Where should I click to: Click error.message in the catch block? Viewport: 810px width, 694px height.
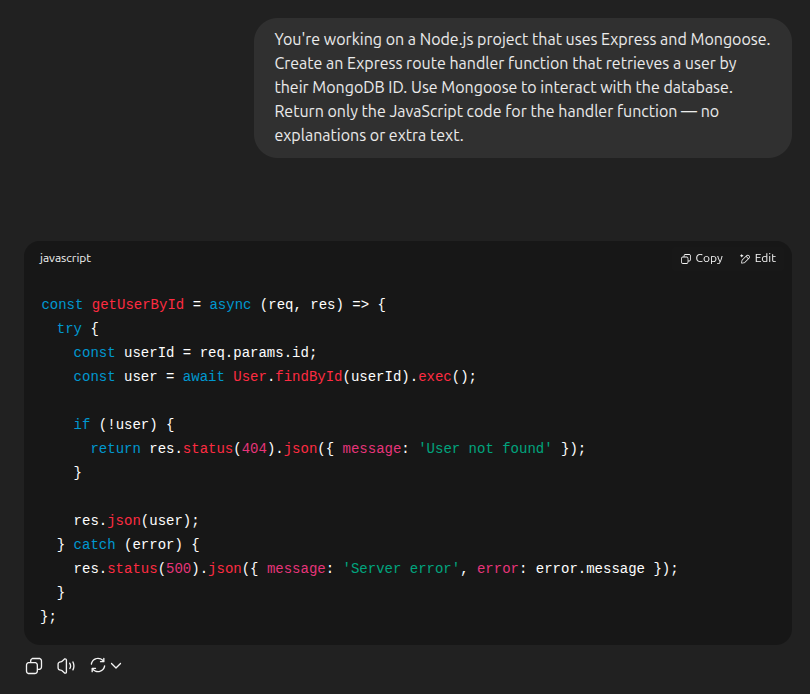coord(590,568)
